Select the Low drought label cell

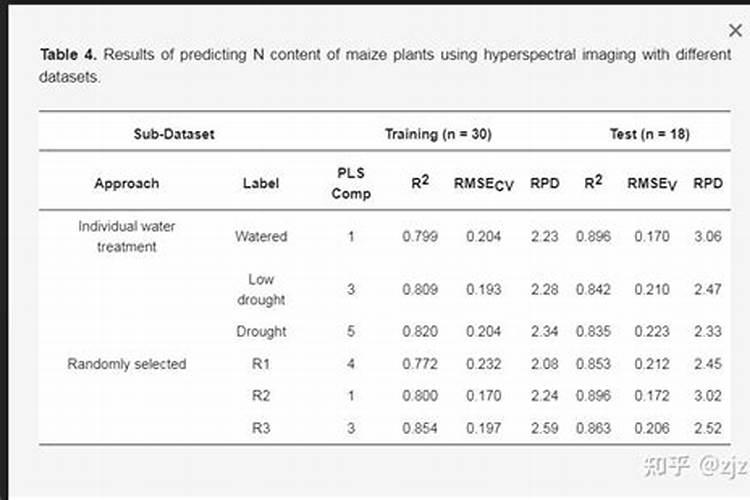tap(261, 289)
